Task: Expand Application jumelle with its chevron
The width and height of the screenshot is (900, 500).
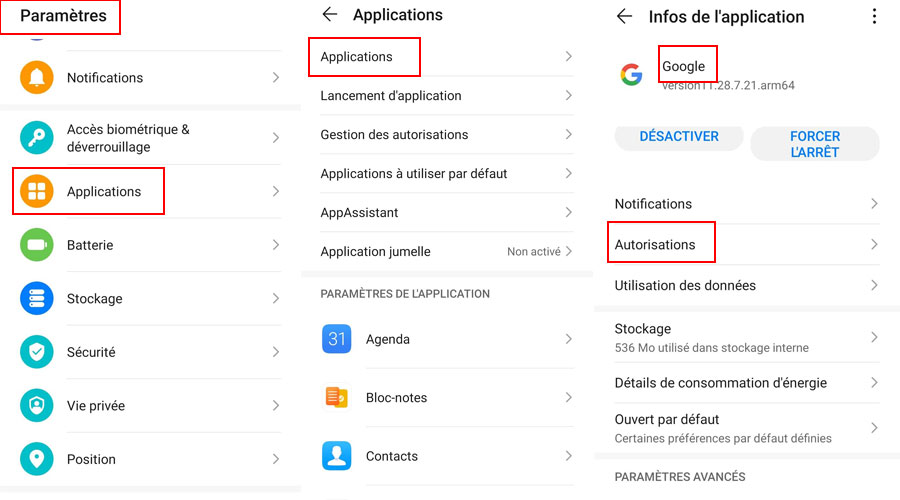Action: 569,252
